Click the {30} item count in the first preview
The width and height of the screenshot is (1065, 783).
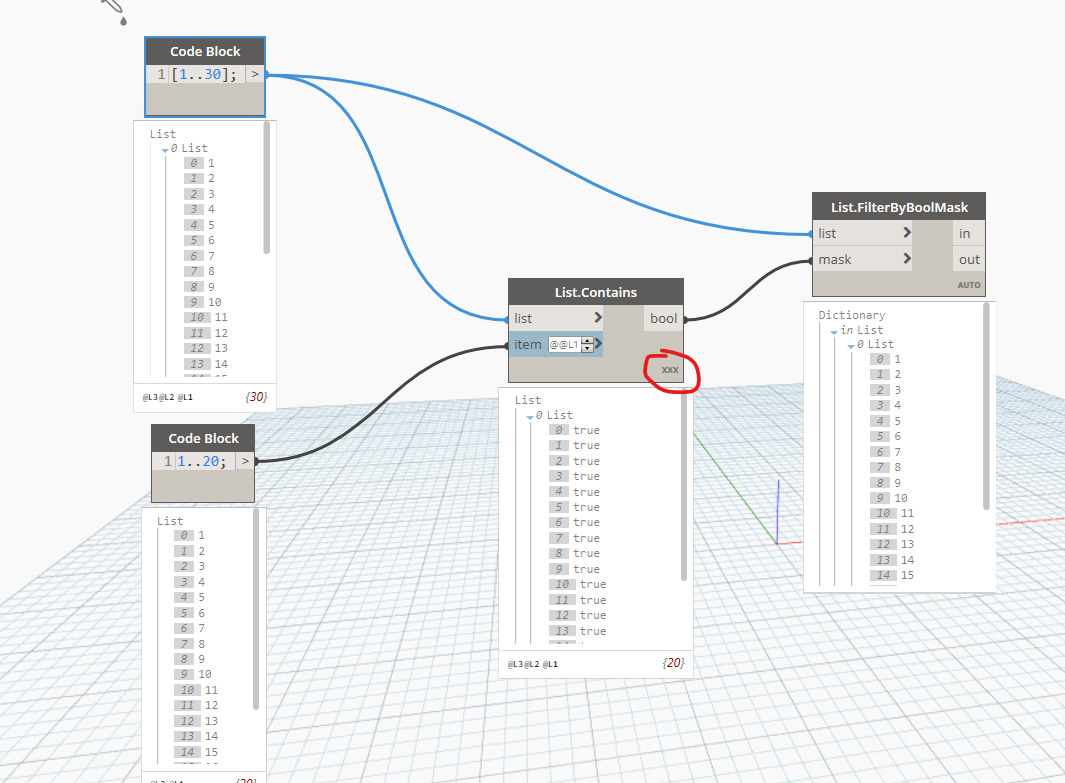[x=256, y=397]
